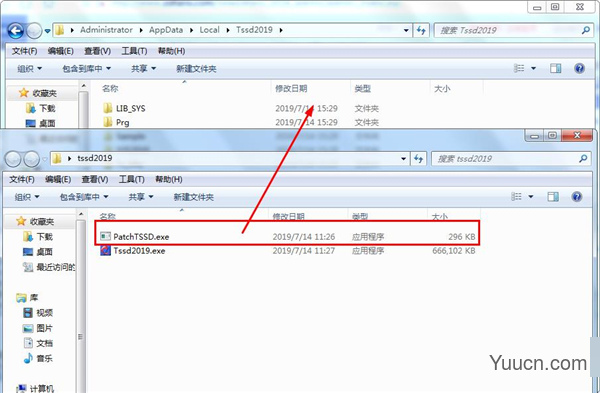Select the Tssd2019.exe file

(x=287, y=251)
